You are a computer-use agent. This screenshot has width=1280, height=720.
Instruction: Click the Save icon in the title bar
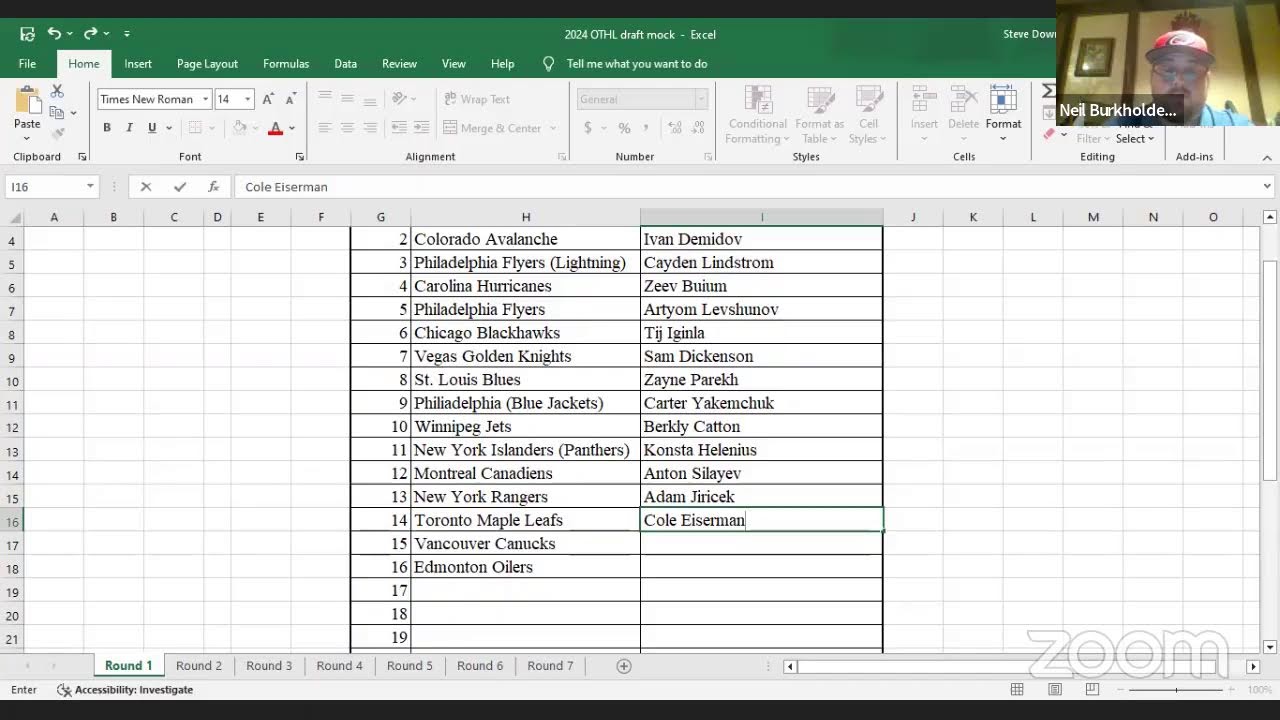point(27,34)
